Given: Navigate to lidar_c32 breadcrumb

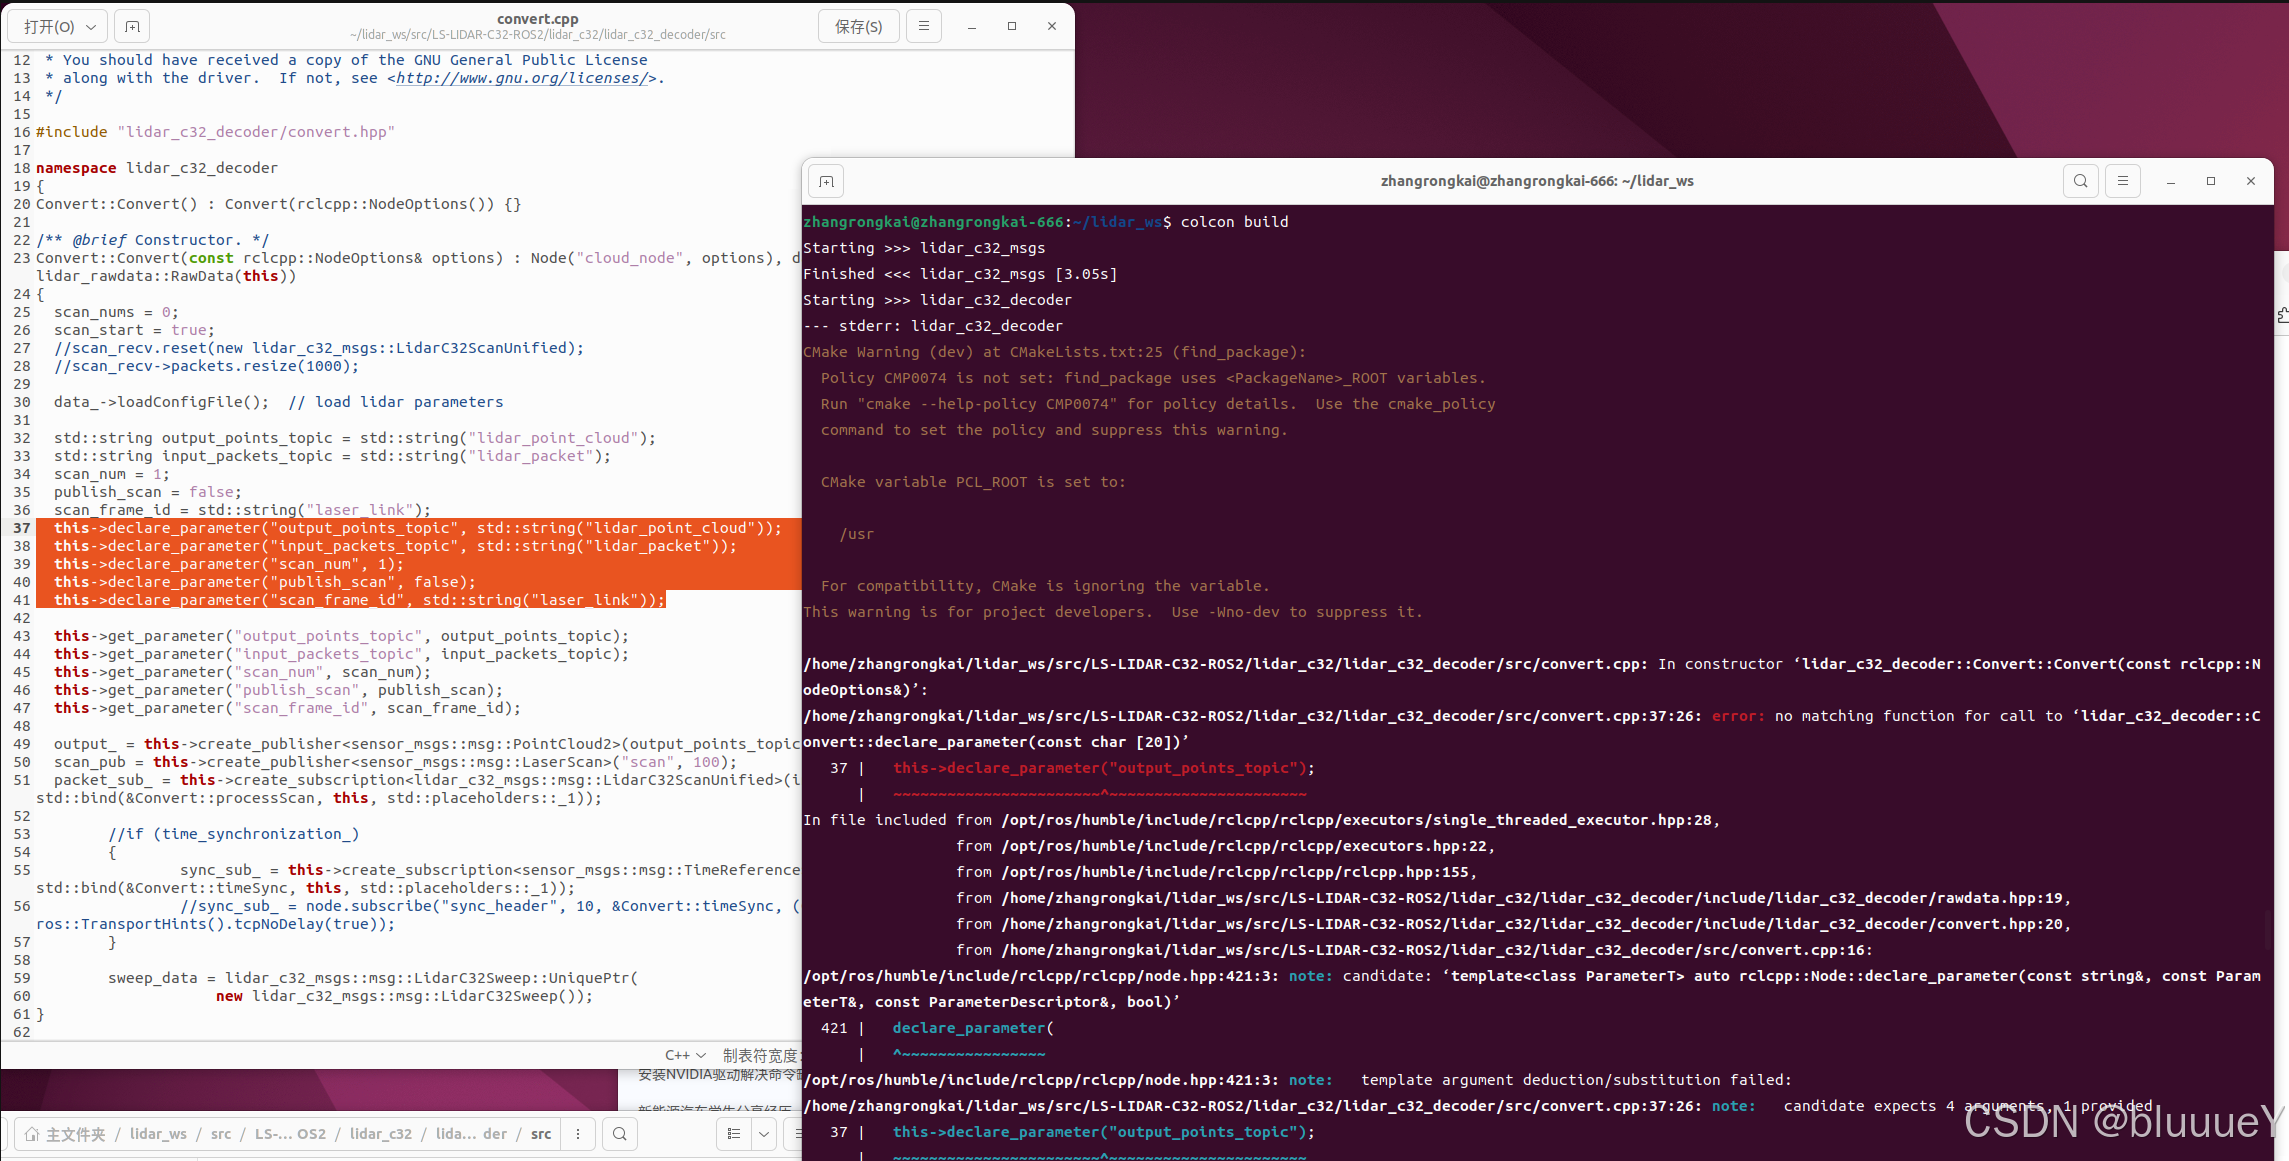Looking at the screenshot, I should [380, 1134].
